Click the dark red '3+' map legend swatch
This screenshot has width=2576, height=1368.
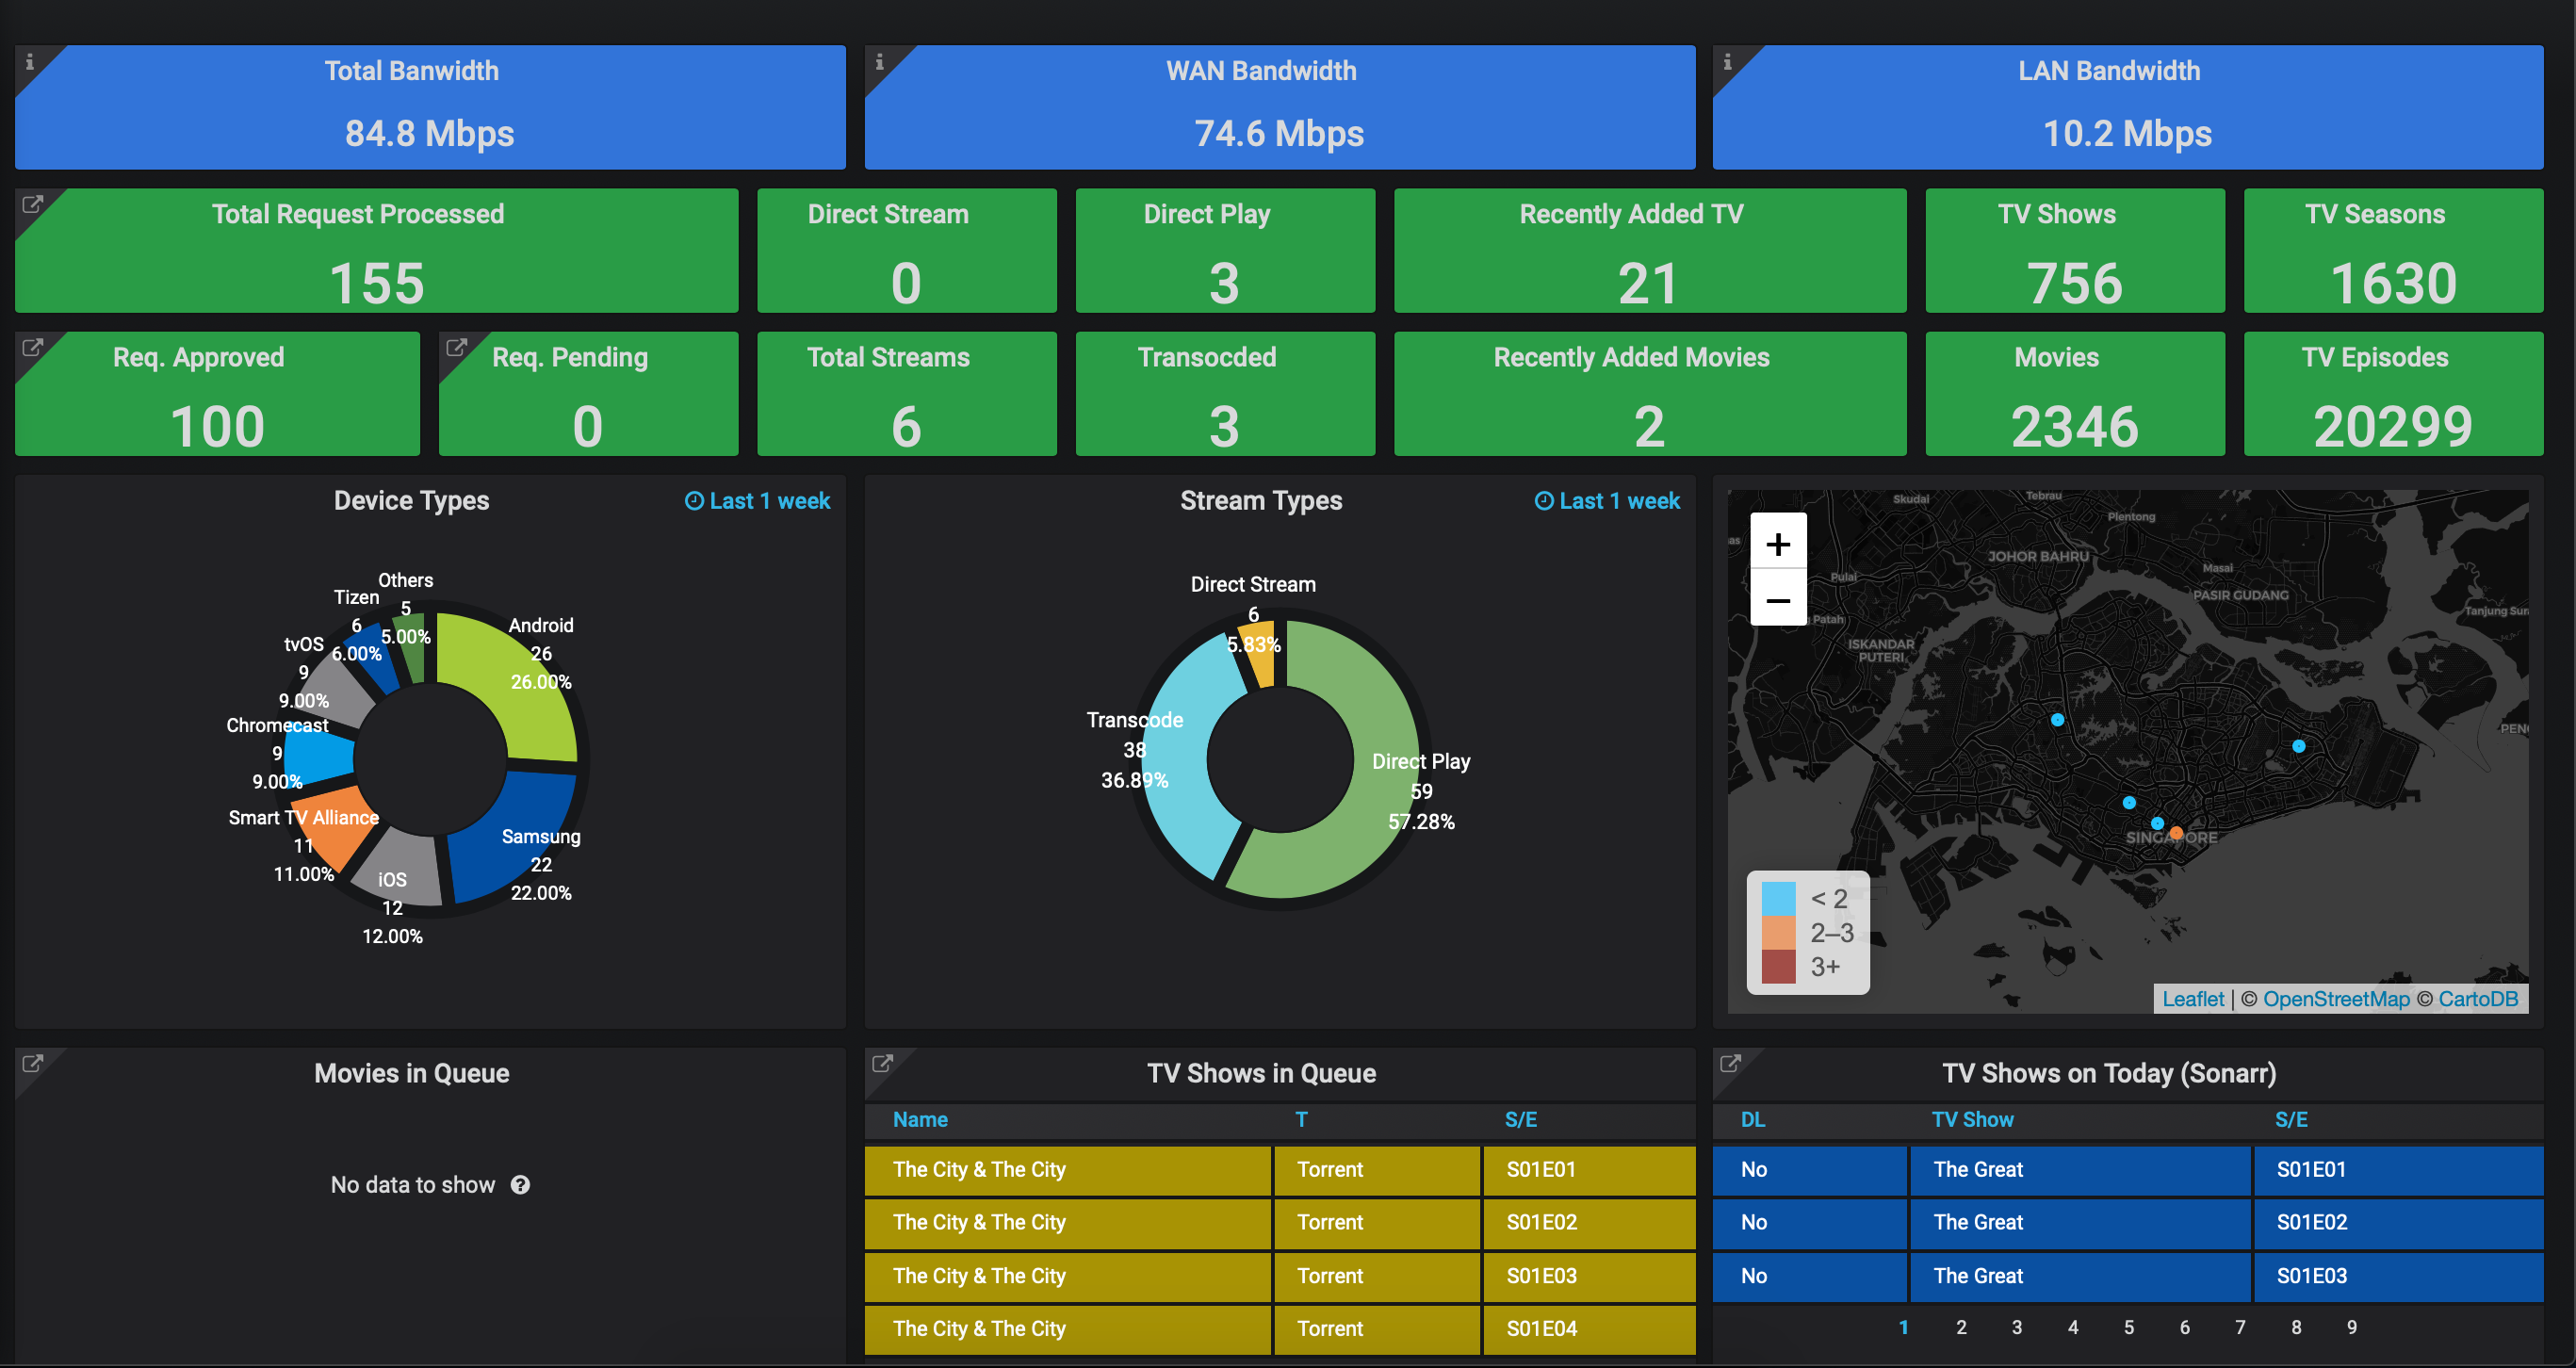(x=1778, y=966)
